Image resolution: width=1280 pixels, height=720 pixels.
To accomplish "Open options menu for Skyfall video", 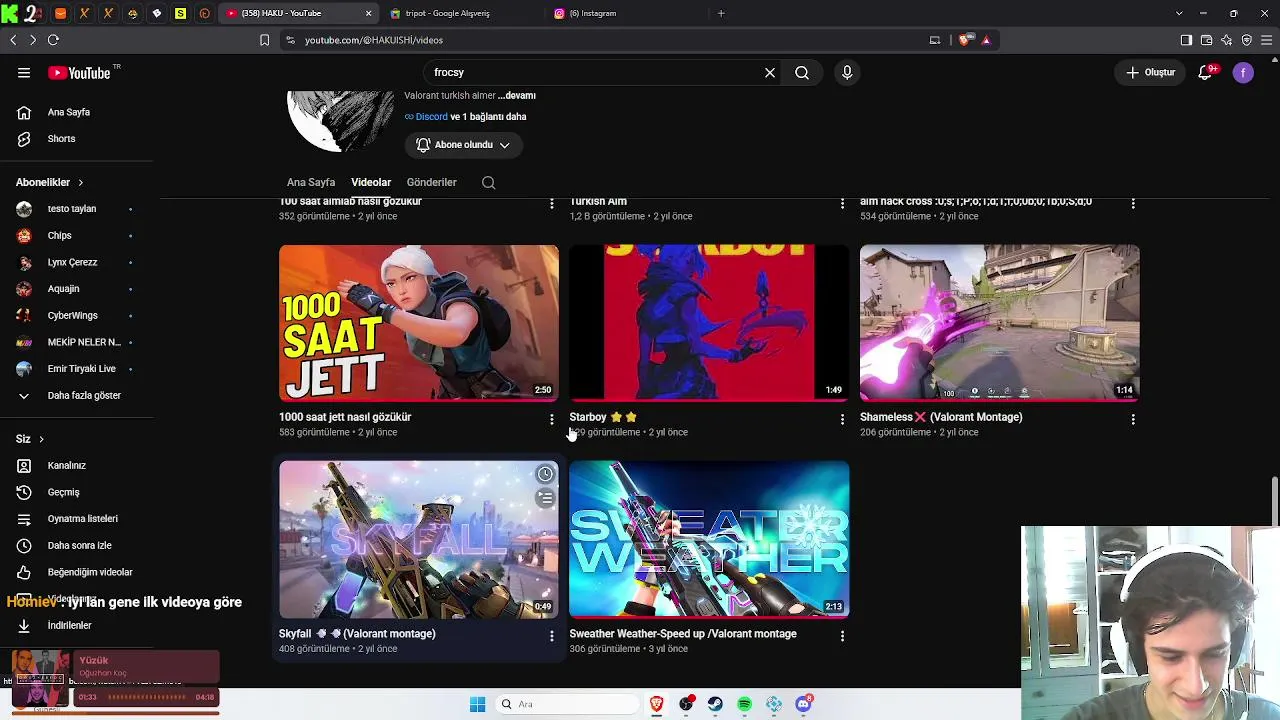I will tap(551, 635).
